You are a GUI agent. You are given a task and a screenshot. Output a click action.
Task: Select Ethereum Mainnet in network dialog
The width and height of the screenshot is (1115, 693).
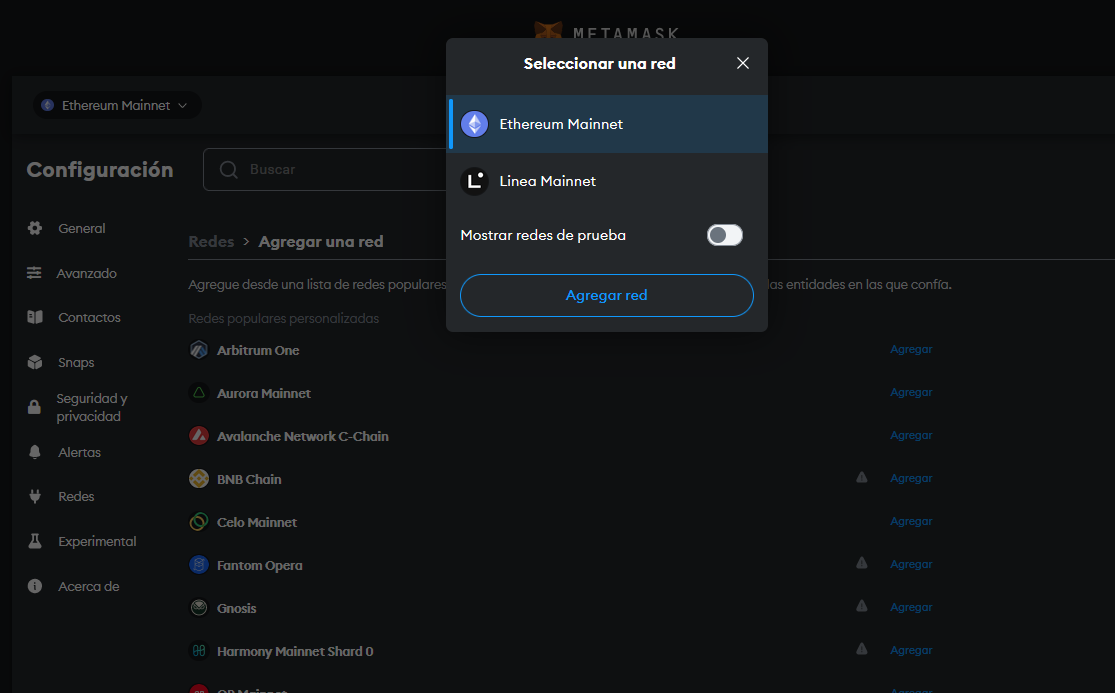coord(607,124)
